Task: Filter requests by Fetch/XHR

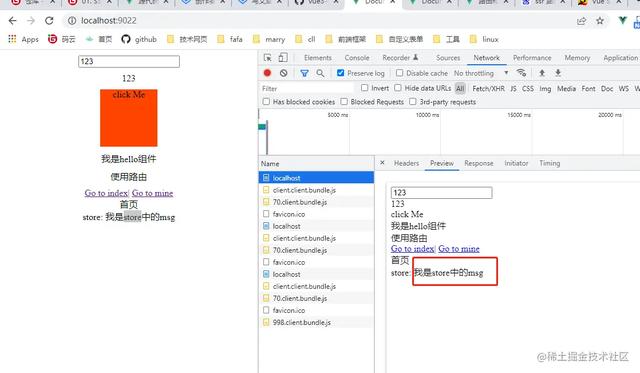Action: (x=488, y=88)
